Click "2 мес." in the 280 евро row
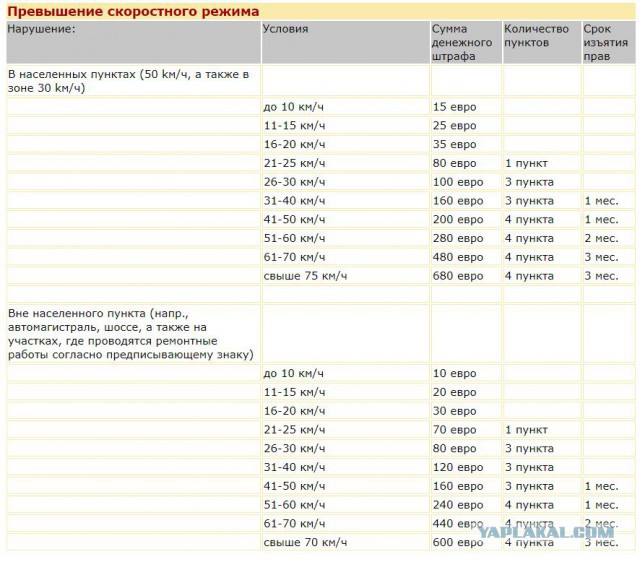The image size is (640, 562). tap(601, 238)
